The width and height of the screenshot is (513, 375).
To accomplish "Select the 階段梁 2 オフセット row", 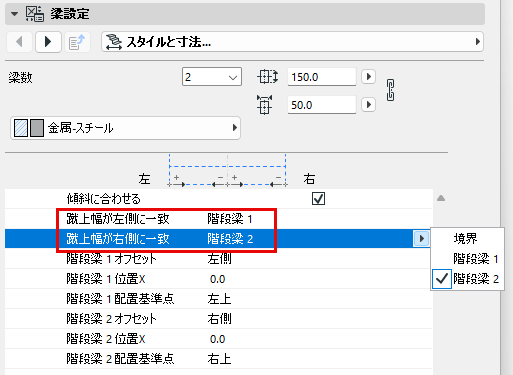I will (218, 319).
